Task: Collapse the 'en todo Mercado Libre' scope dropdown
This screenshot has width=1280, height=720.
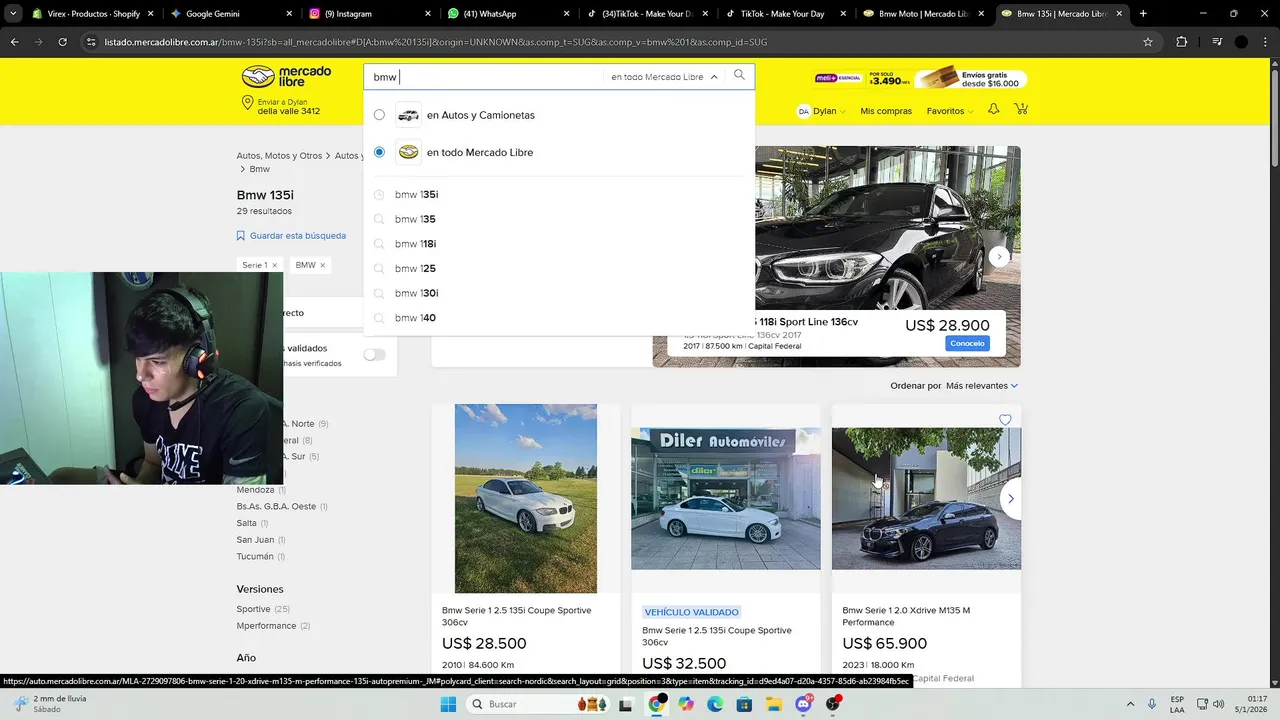Action: (714, 77)
